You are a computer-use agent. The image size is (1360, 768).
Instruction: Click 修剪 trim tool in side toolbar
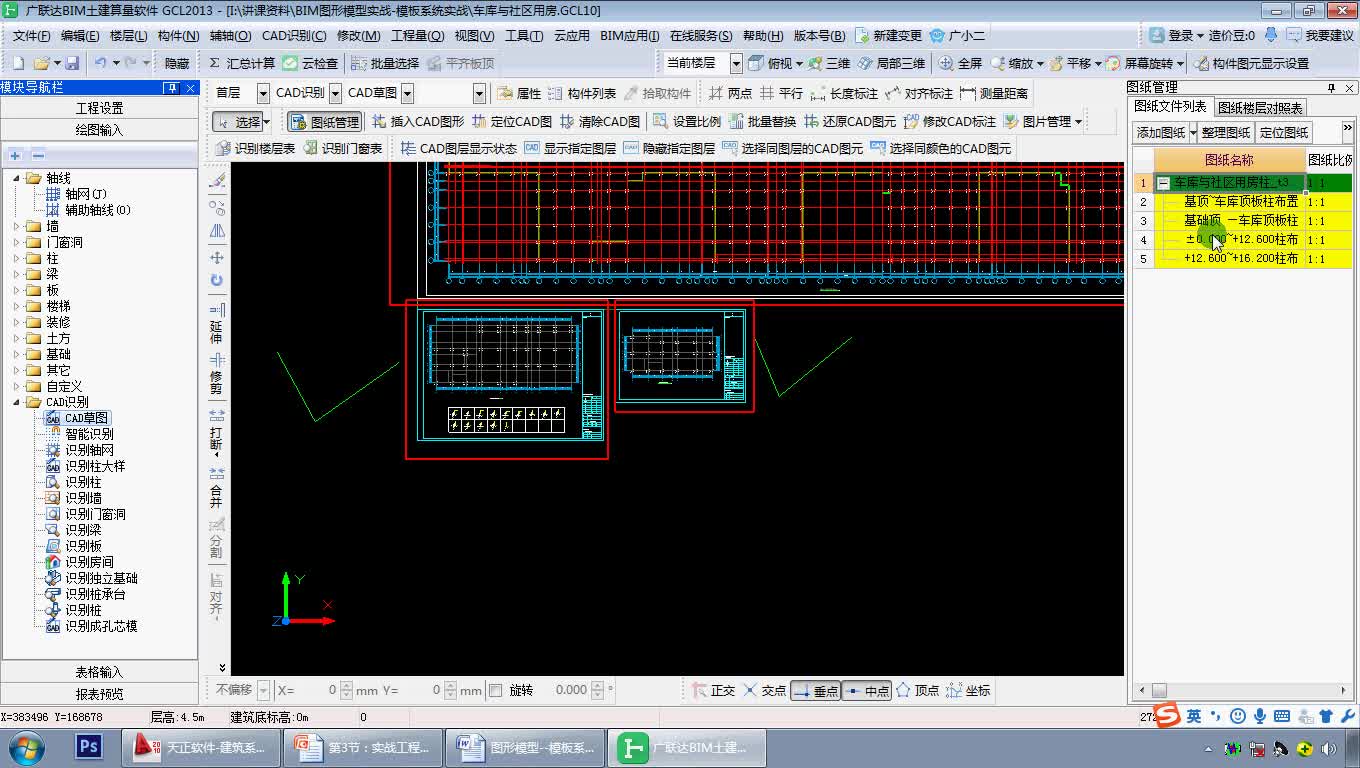click(216, 375)
